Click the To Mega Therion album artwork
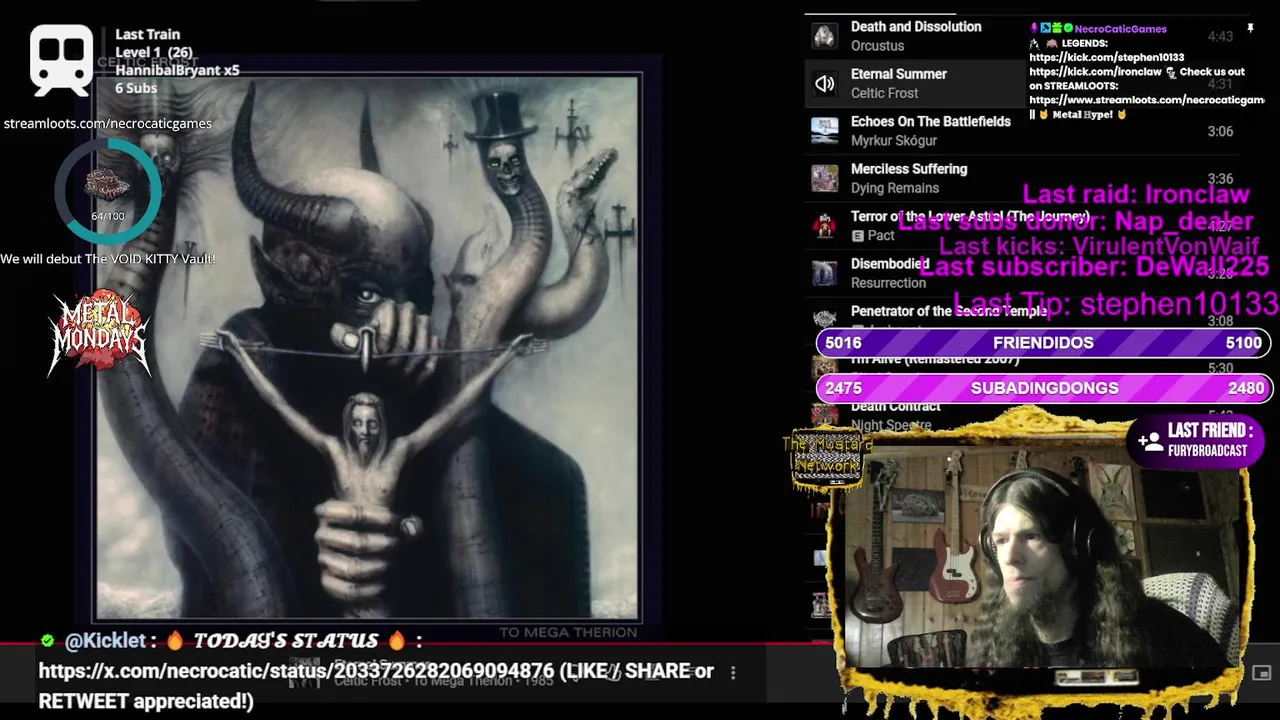This screenshot has height=720, width=1280. pyautogui.click(x=367, y=347)
